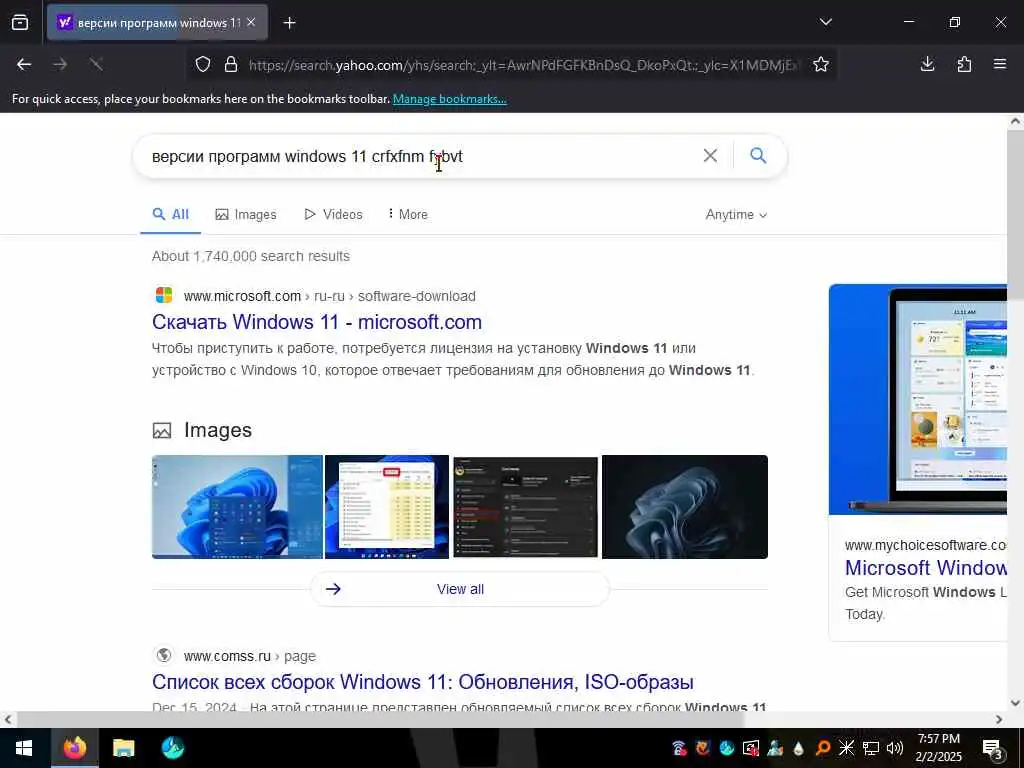Stop loading the page
Viewport: 1024px width, 768px height.
[x=97, y=64]
